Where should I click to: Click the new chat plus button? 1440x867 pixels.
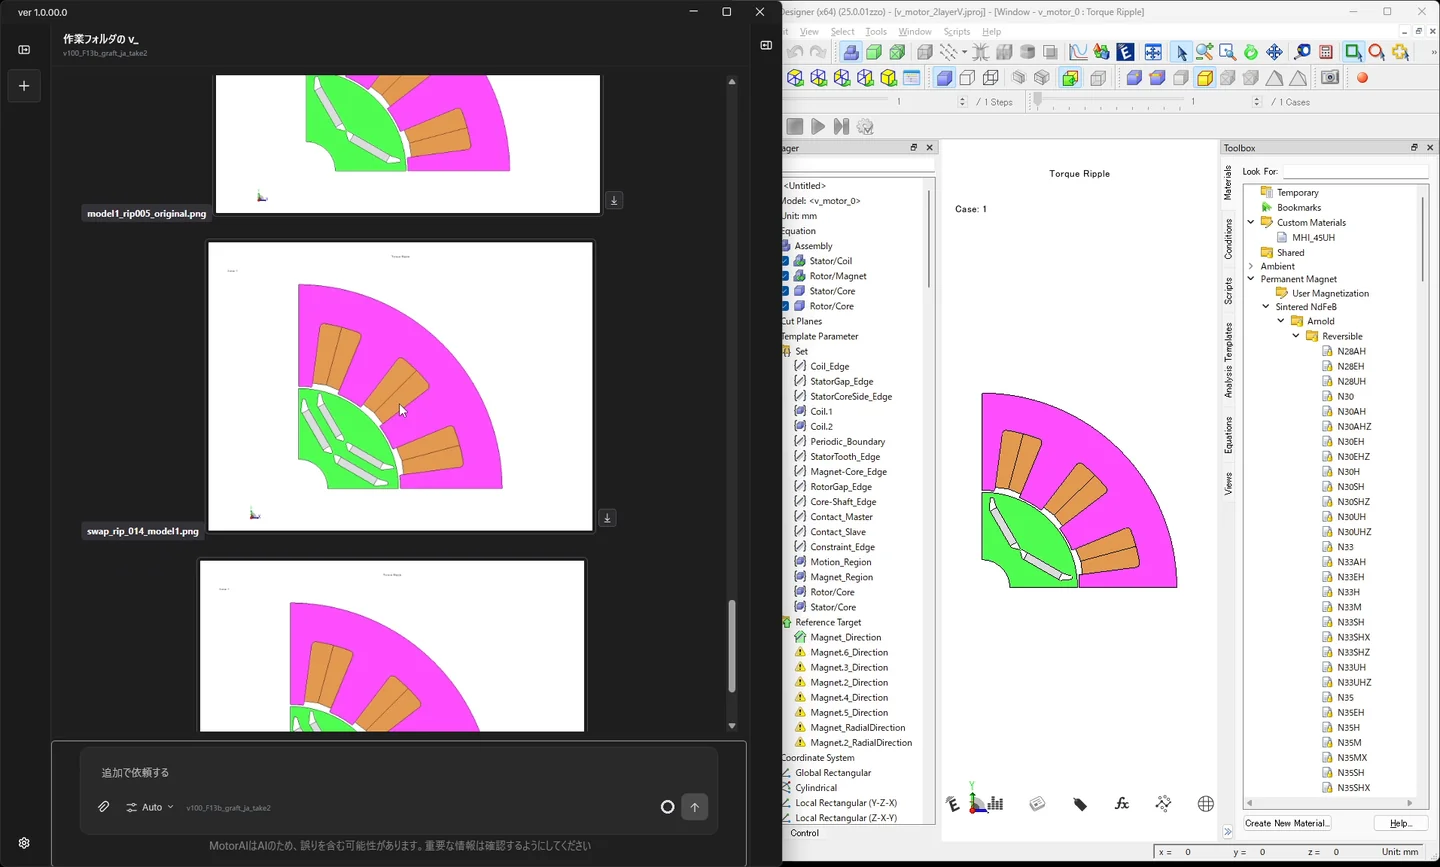point(24,86)
